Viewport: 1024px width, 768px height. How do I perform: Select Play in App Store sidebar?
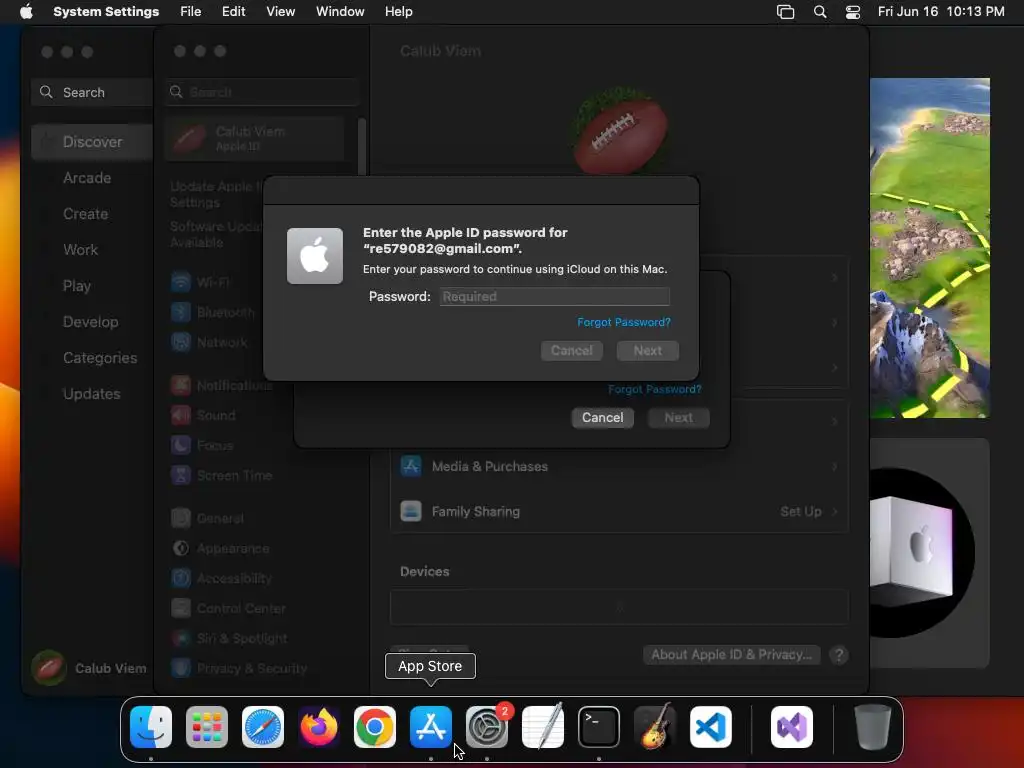point(76,285)
